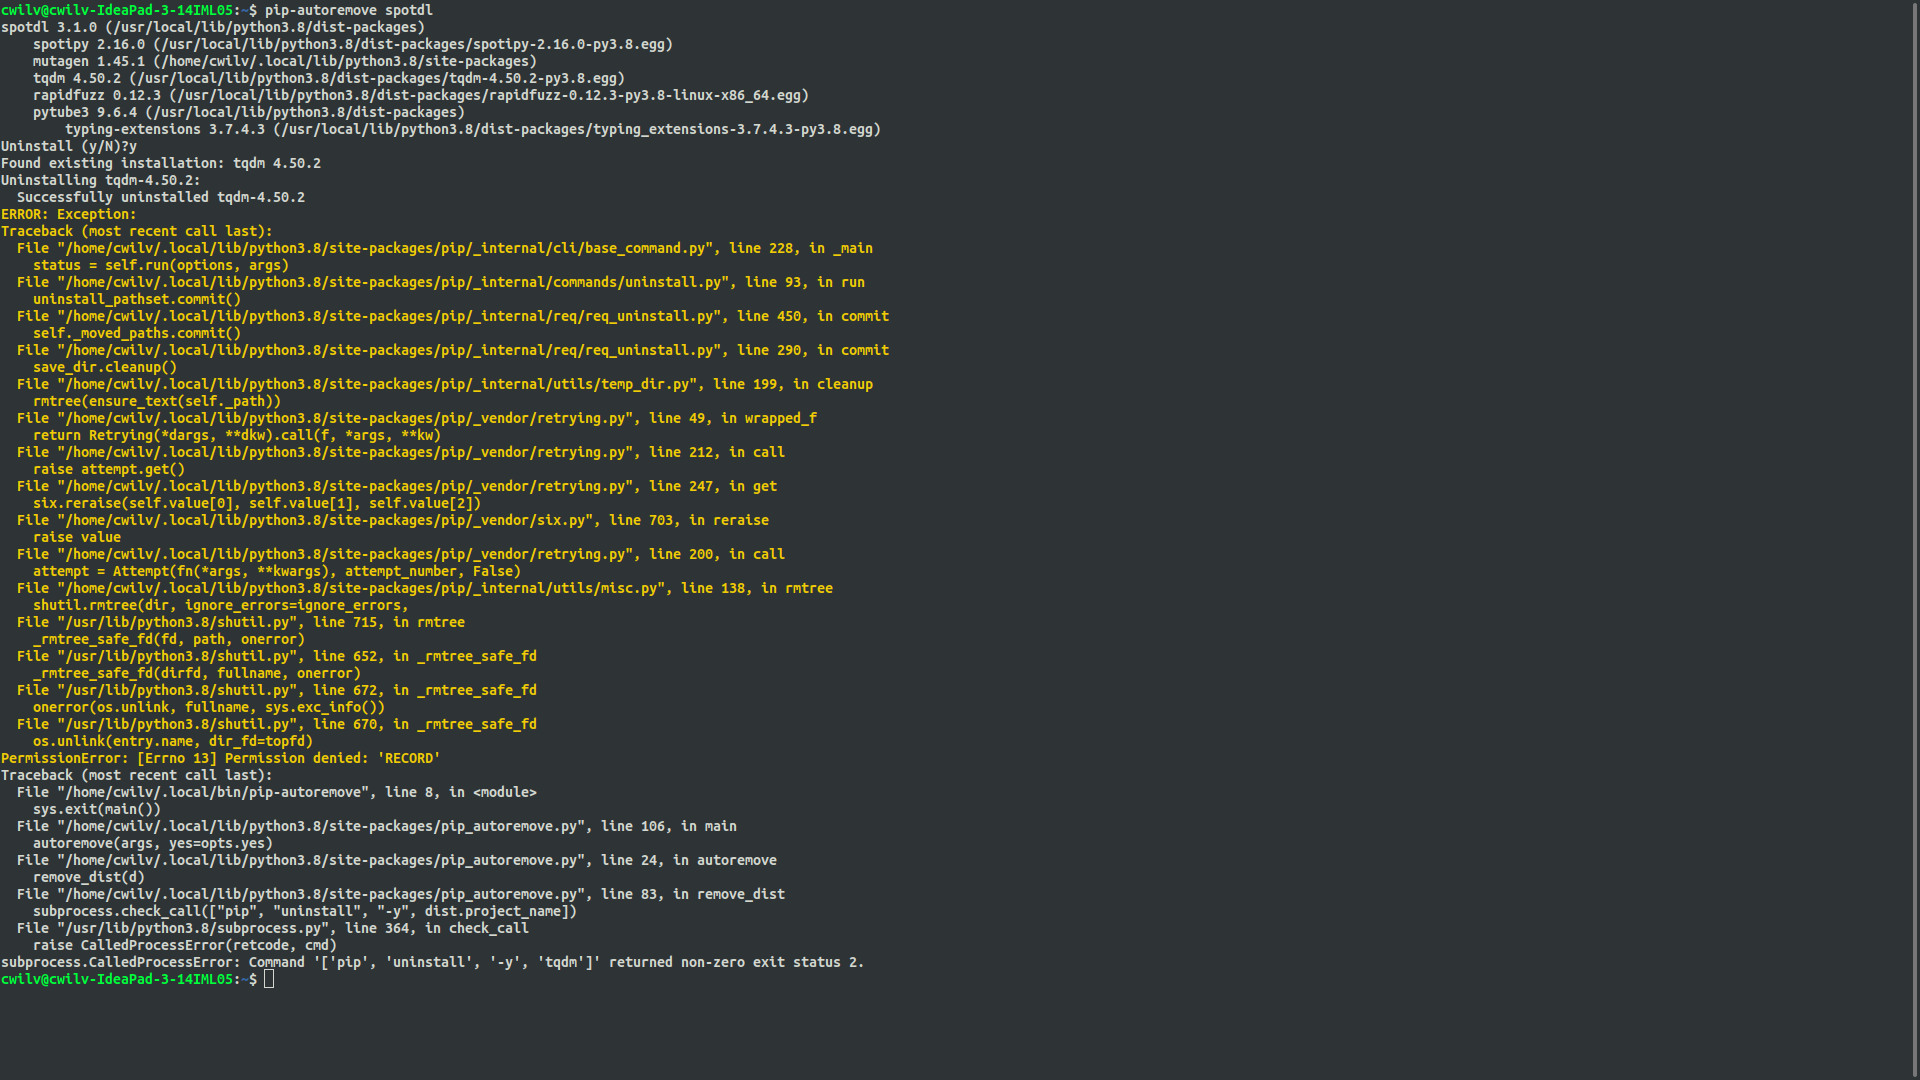The image size is (1920, 1080).
Task: Click the retrying.py line 247 get entry
Action: [x=396, y=486]
